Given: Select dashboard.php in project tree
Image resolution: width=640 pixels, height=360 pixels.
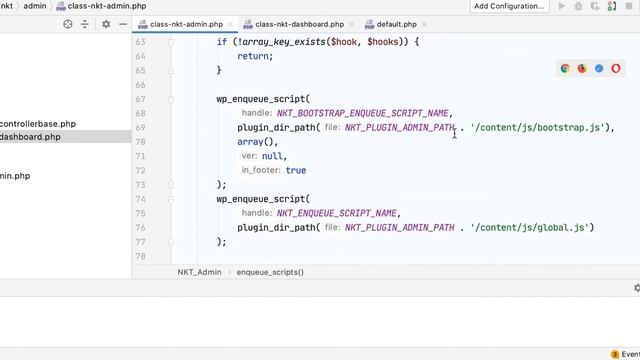Looking at the screenshot, I should tap(30, 137).
